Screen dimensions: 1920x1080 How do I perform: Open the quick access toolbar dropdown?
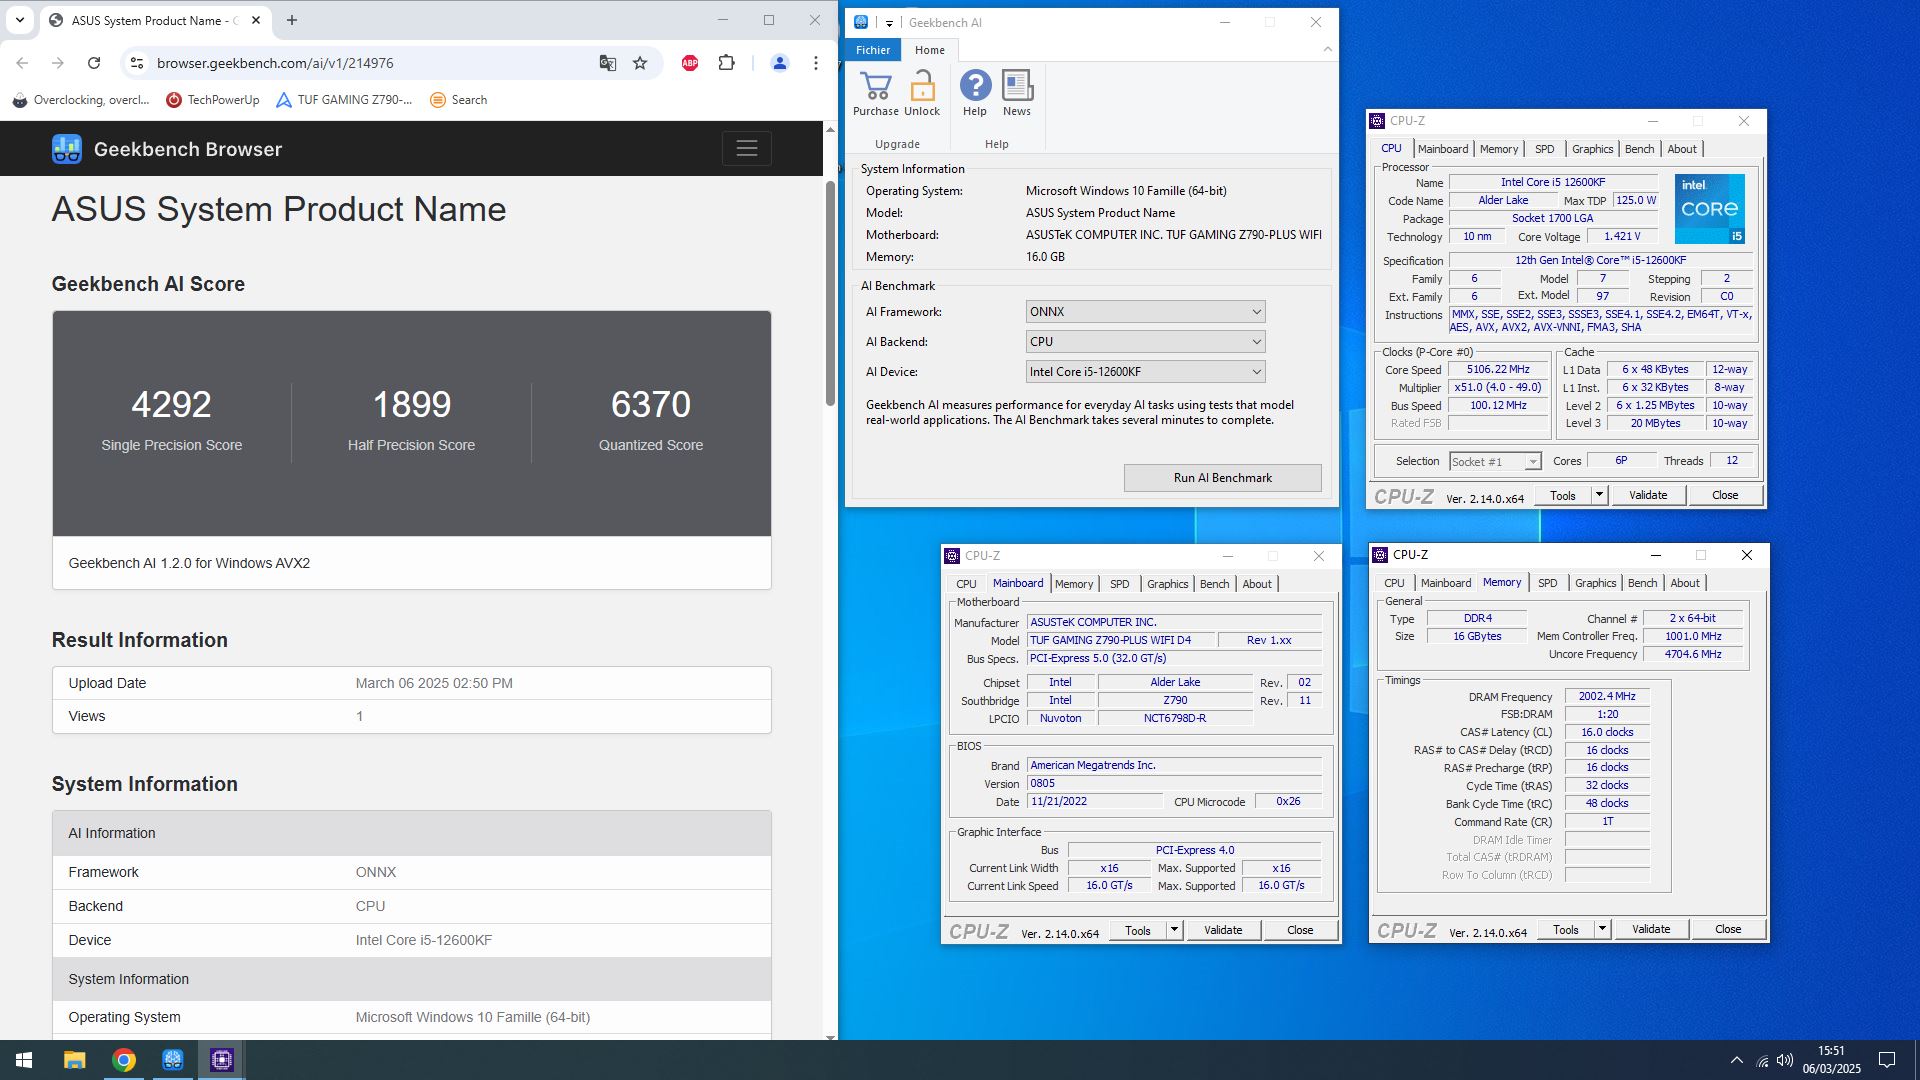pos(888,23)
